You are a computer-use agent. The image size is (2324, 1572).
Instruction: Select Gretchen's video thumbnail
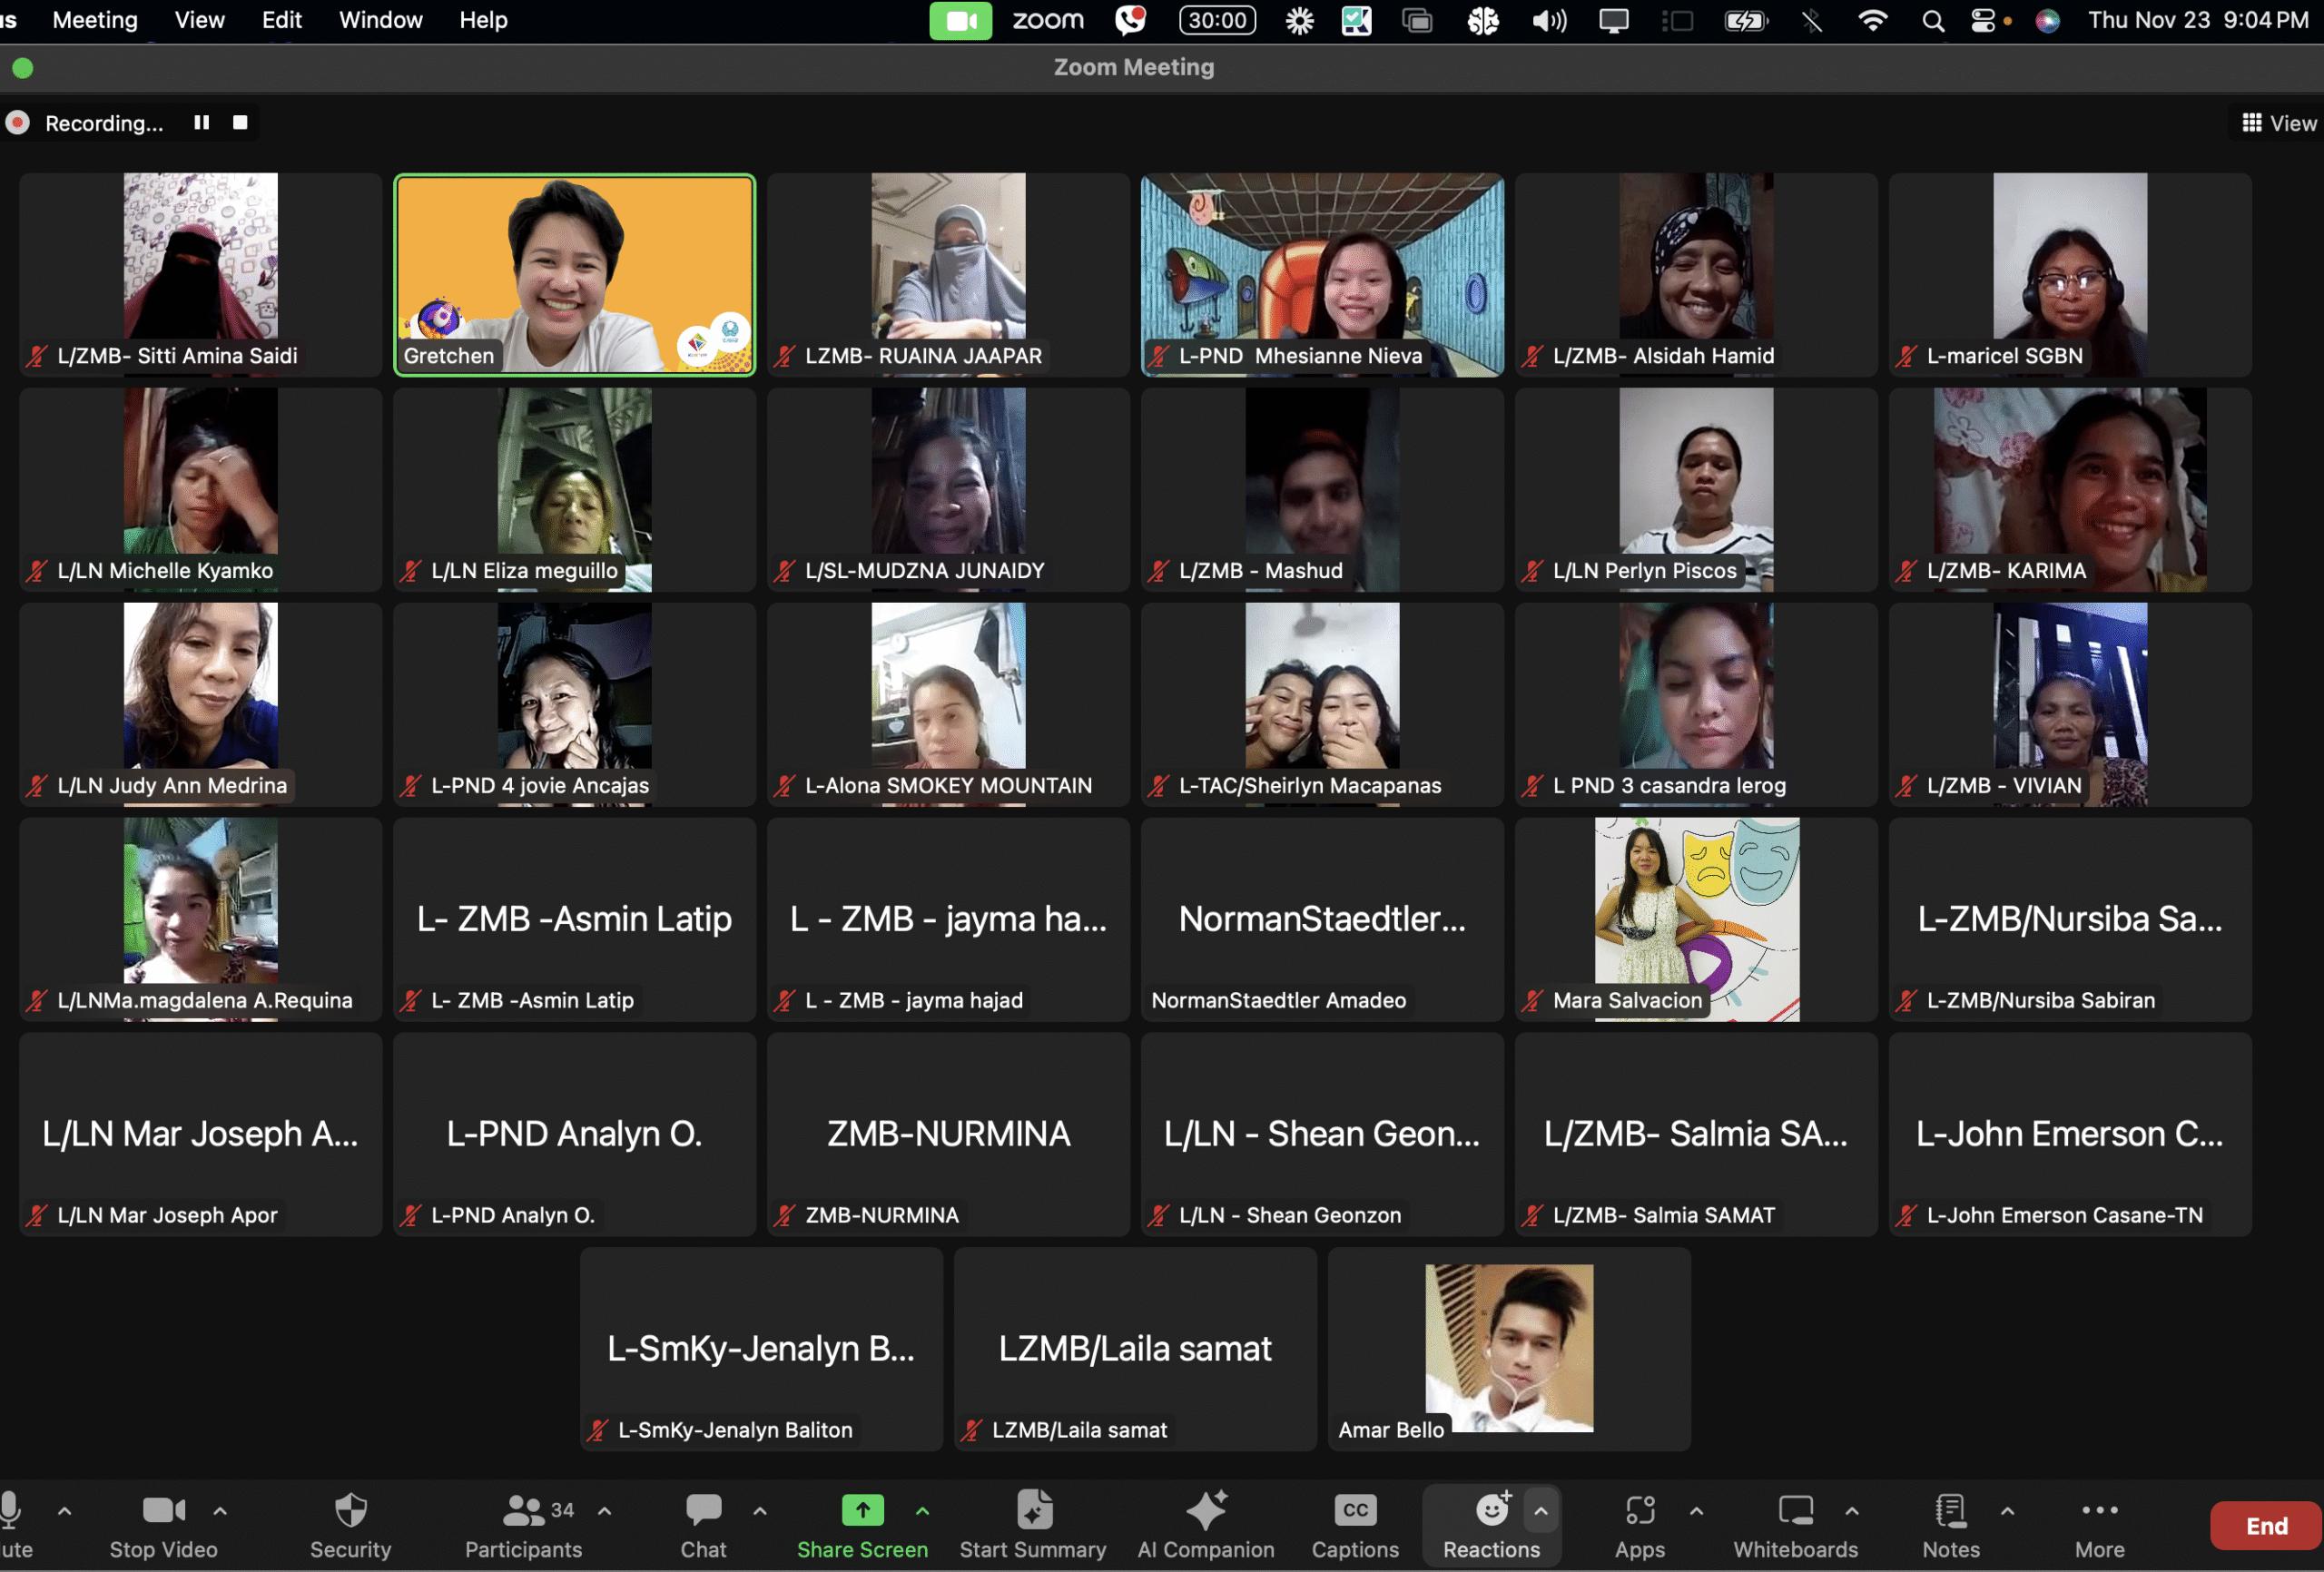[x=574, y=274]
